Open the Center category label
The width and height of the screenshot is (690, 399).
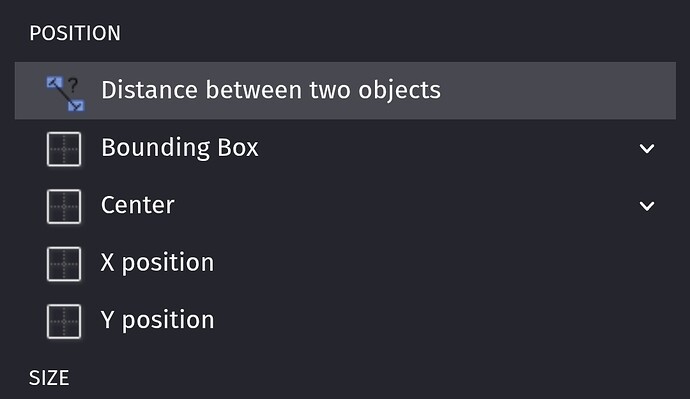tap(138, 205)
